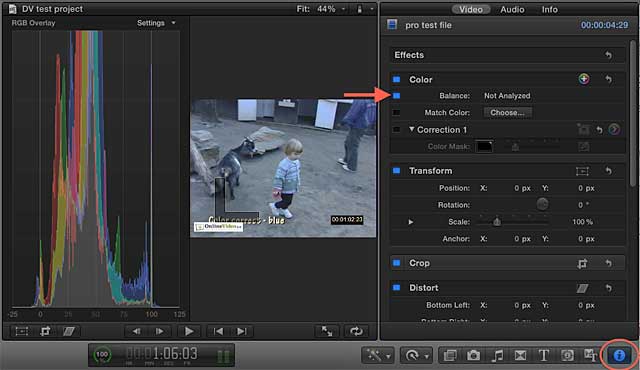Enable the Match Color checkbox

[x=396, y=113]
